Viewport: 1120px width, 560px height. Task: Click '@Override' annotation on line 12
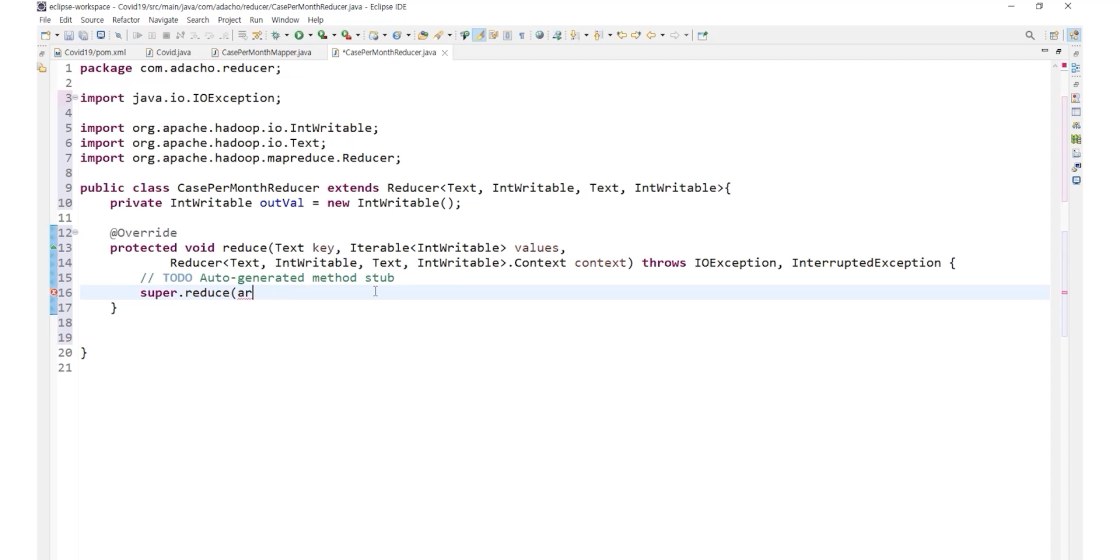pos(143,233)
